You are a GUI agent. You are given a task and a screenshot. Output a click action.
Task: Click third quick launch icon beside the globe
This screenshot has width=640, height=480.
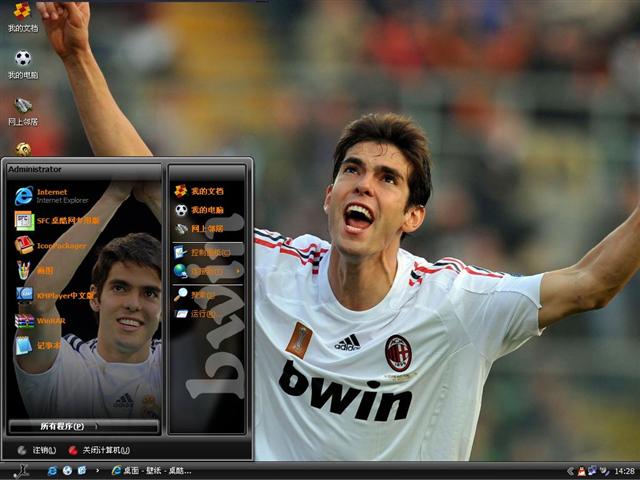click(x=82, y=471)
